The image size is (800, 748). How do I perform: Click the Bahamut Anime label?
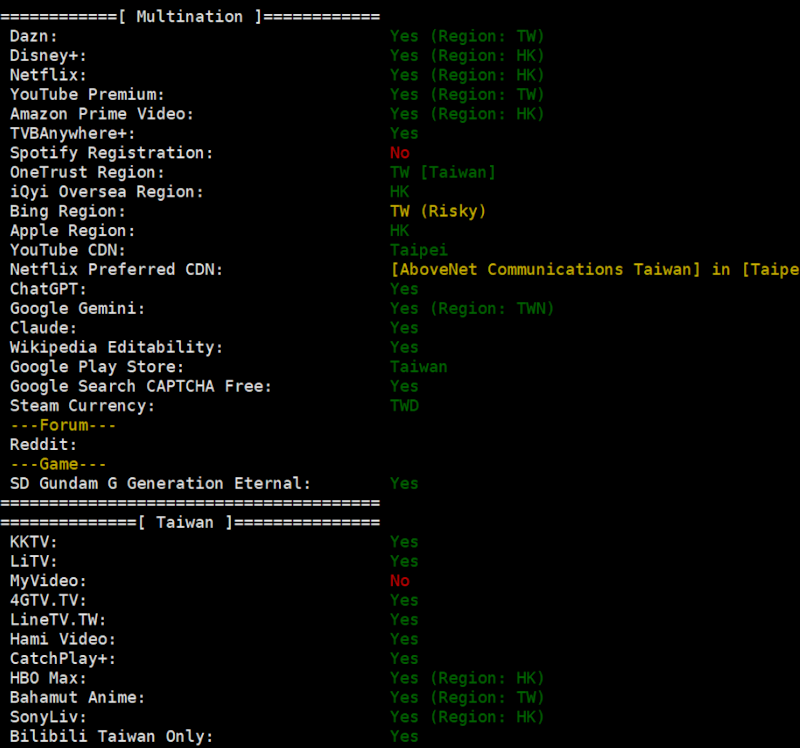point(78,697)
